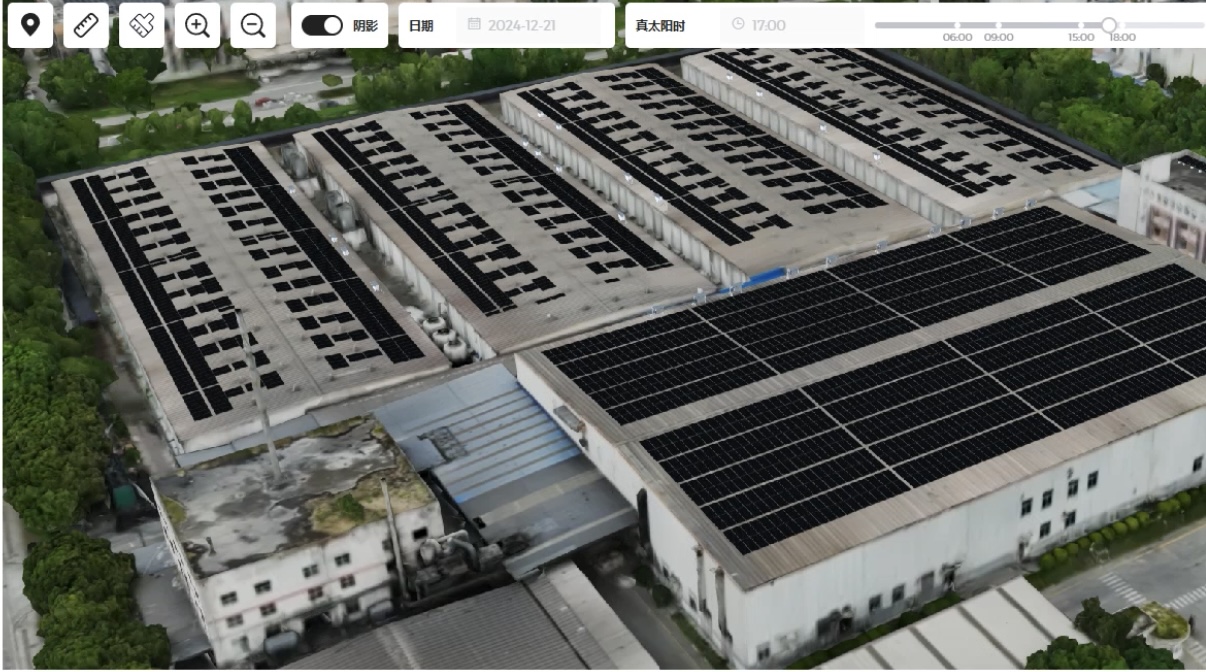
Task: Toggle the 阴影 shadow switch off
Action: pyautogui.click(x=321, y=25)
